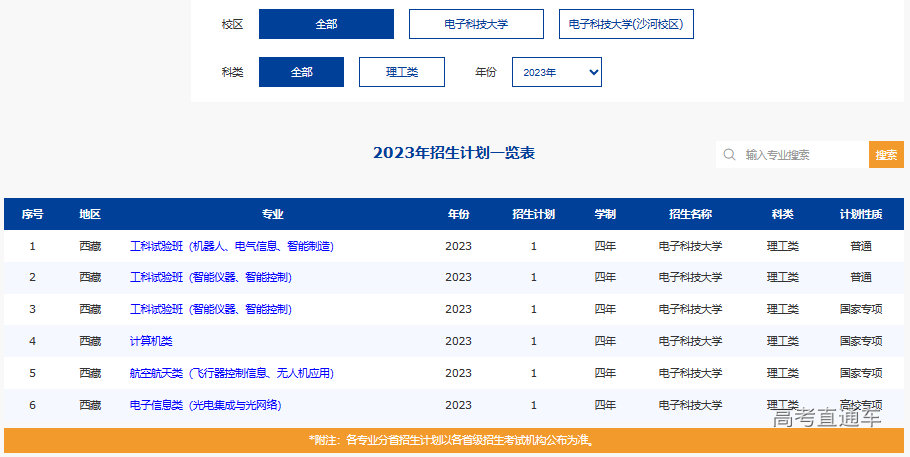Click the 2023年招生计划一览表 title
This screenshot has width=910, height=457.
coord(453,153)
